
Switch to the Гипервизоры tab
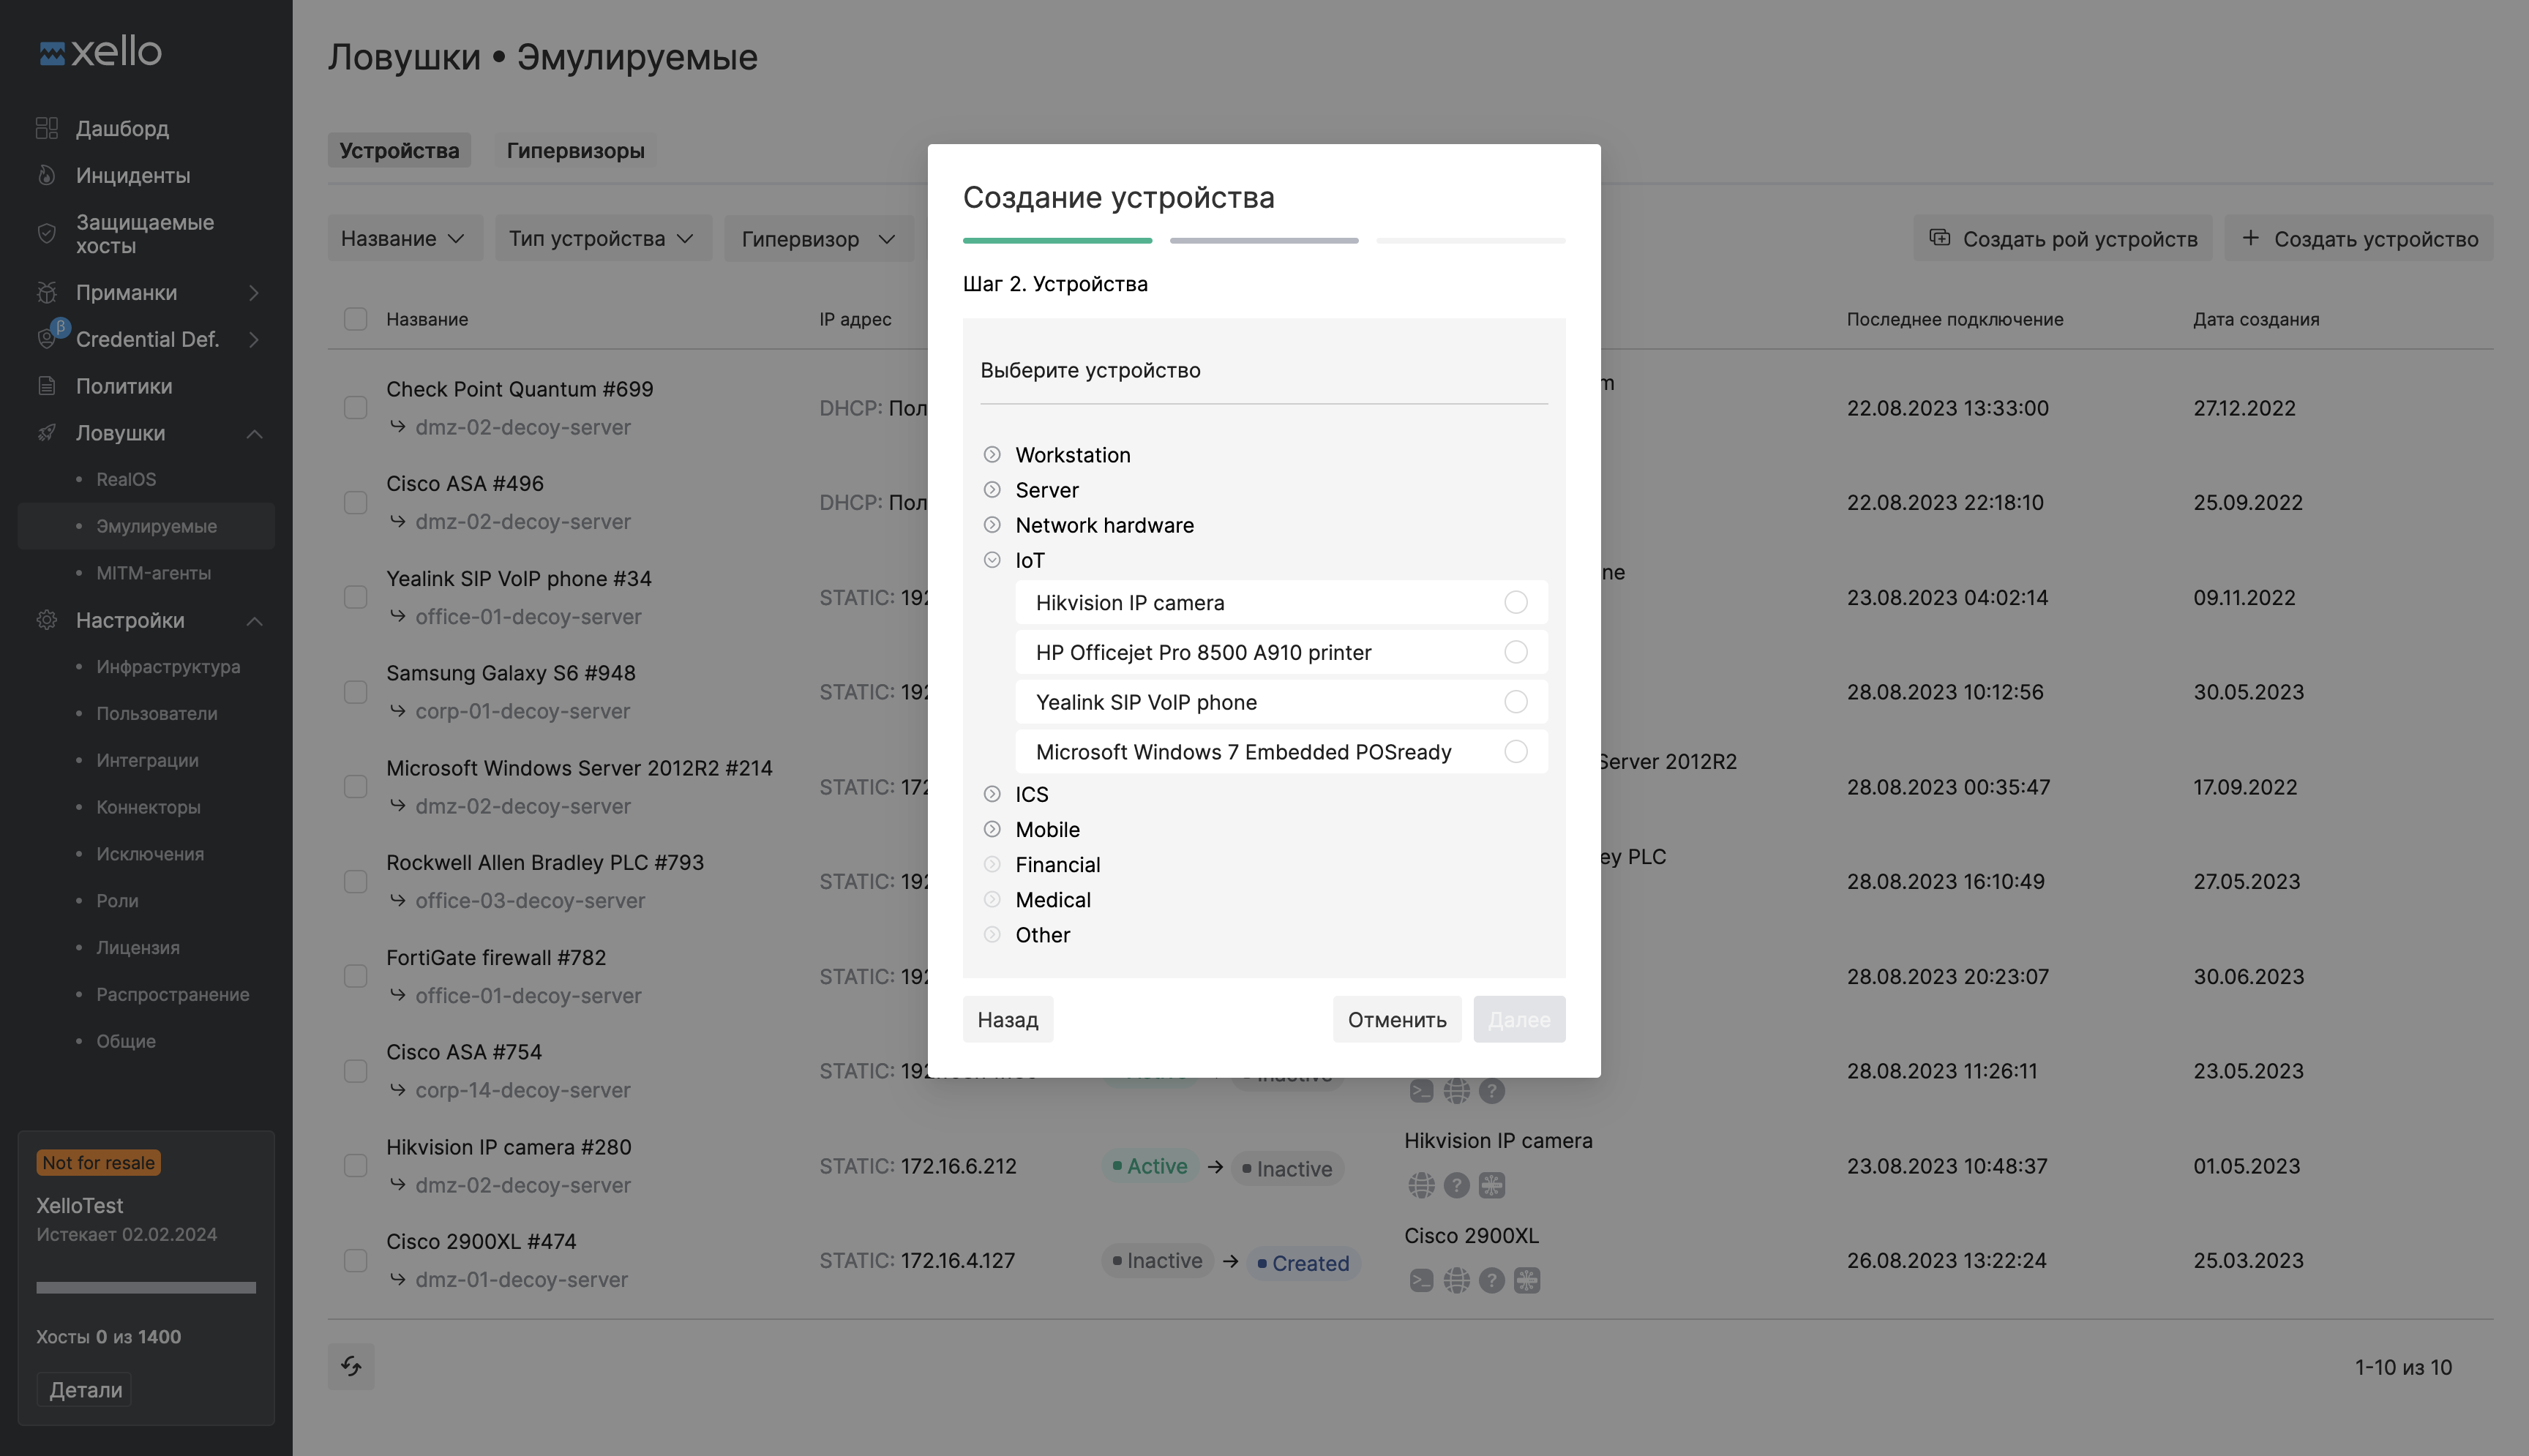[x=575, y=150]
